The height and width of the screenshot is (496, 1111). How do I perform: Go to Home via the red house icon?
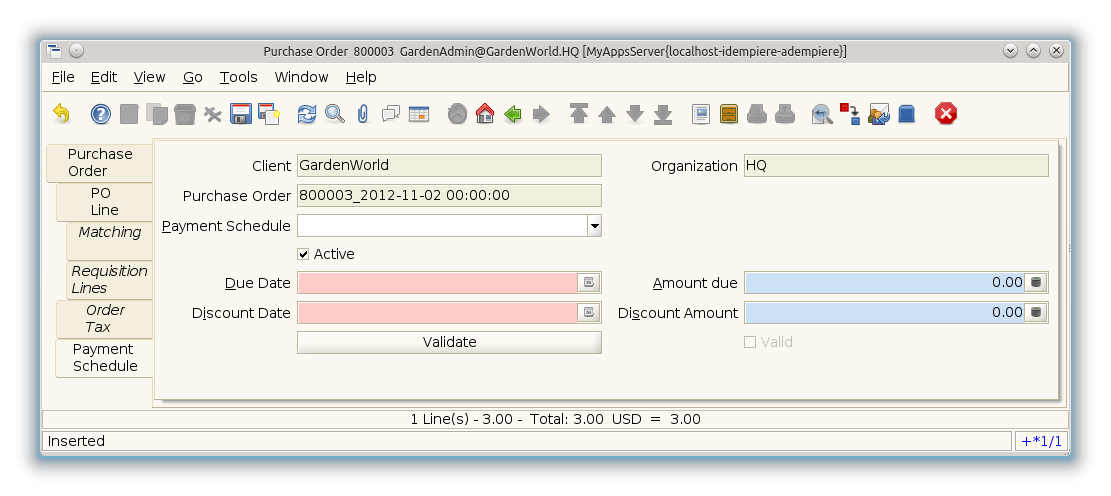[485, 114]
